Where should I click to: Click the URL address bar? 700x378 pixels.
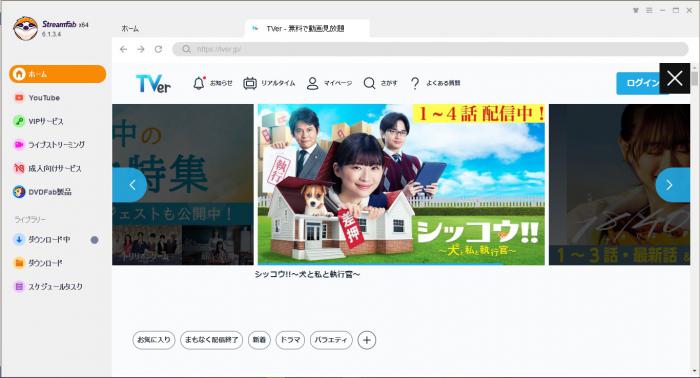coord(430,49)
